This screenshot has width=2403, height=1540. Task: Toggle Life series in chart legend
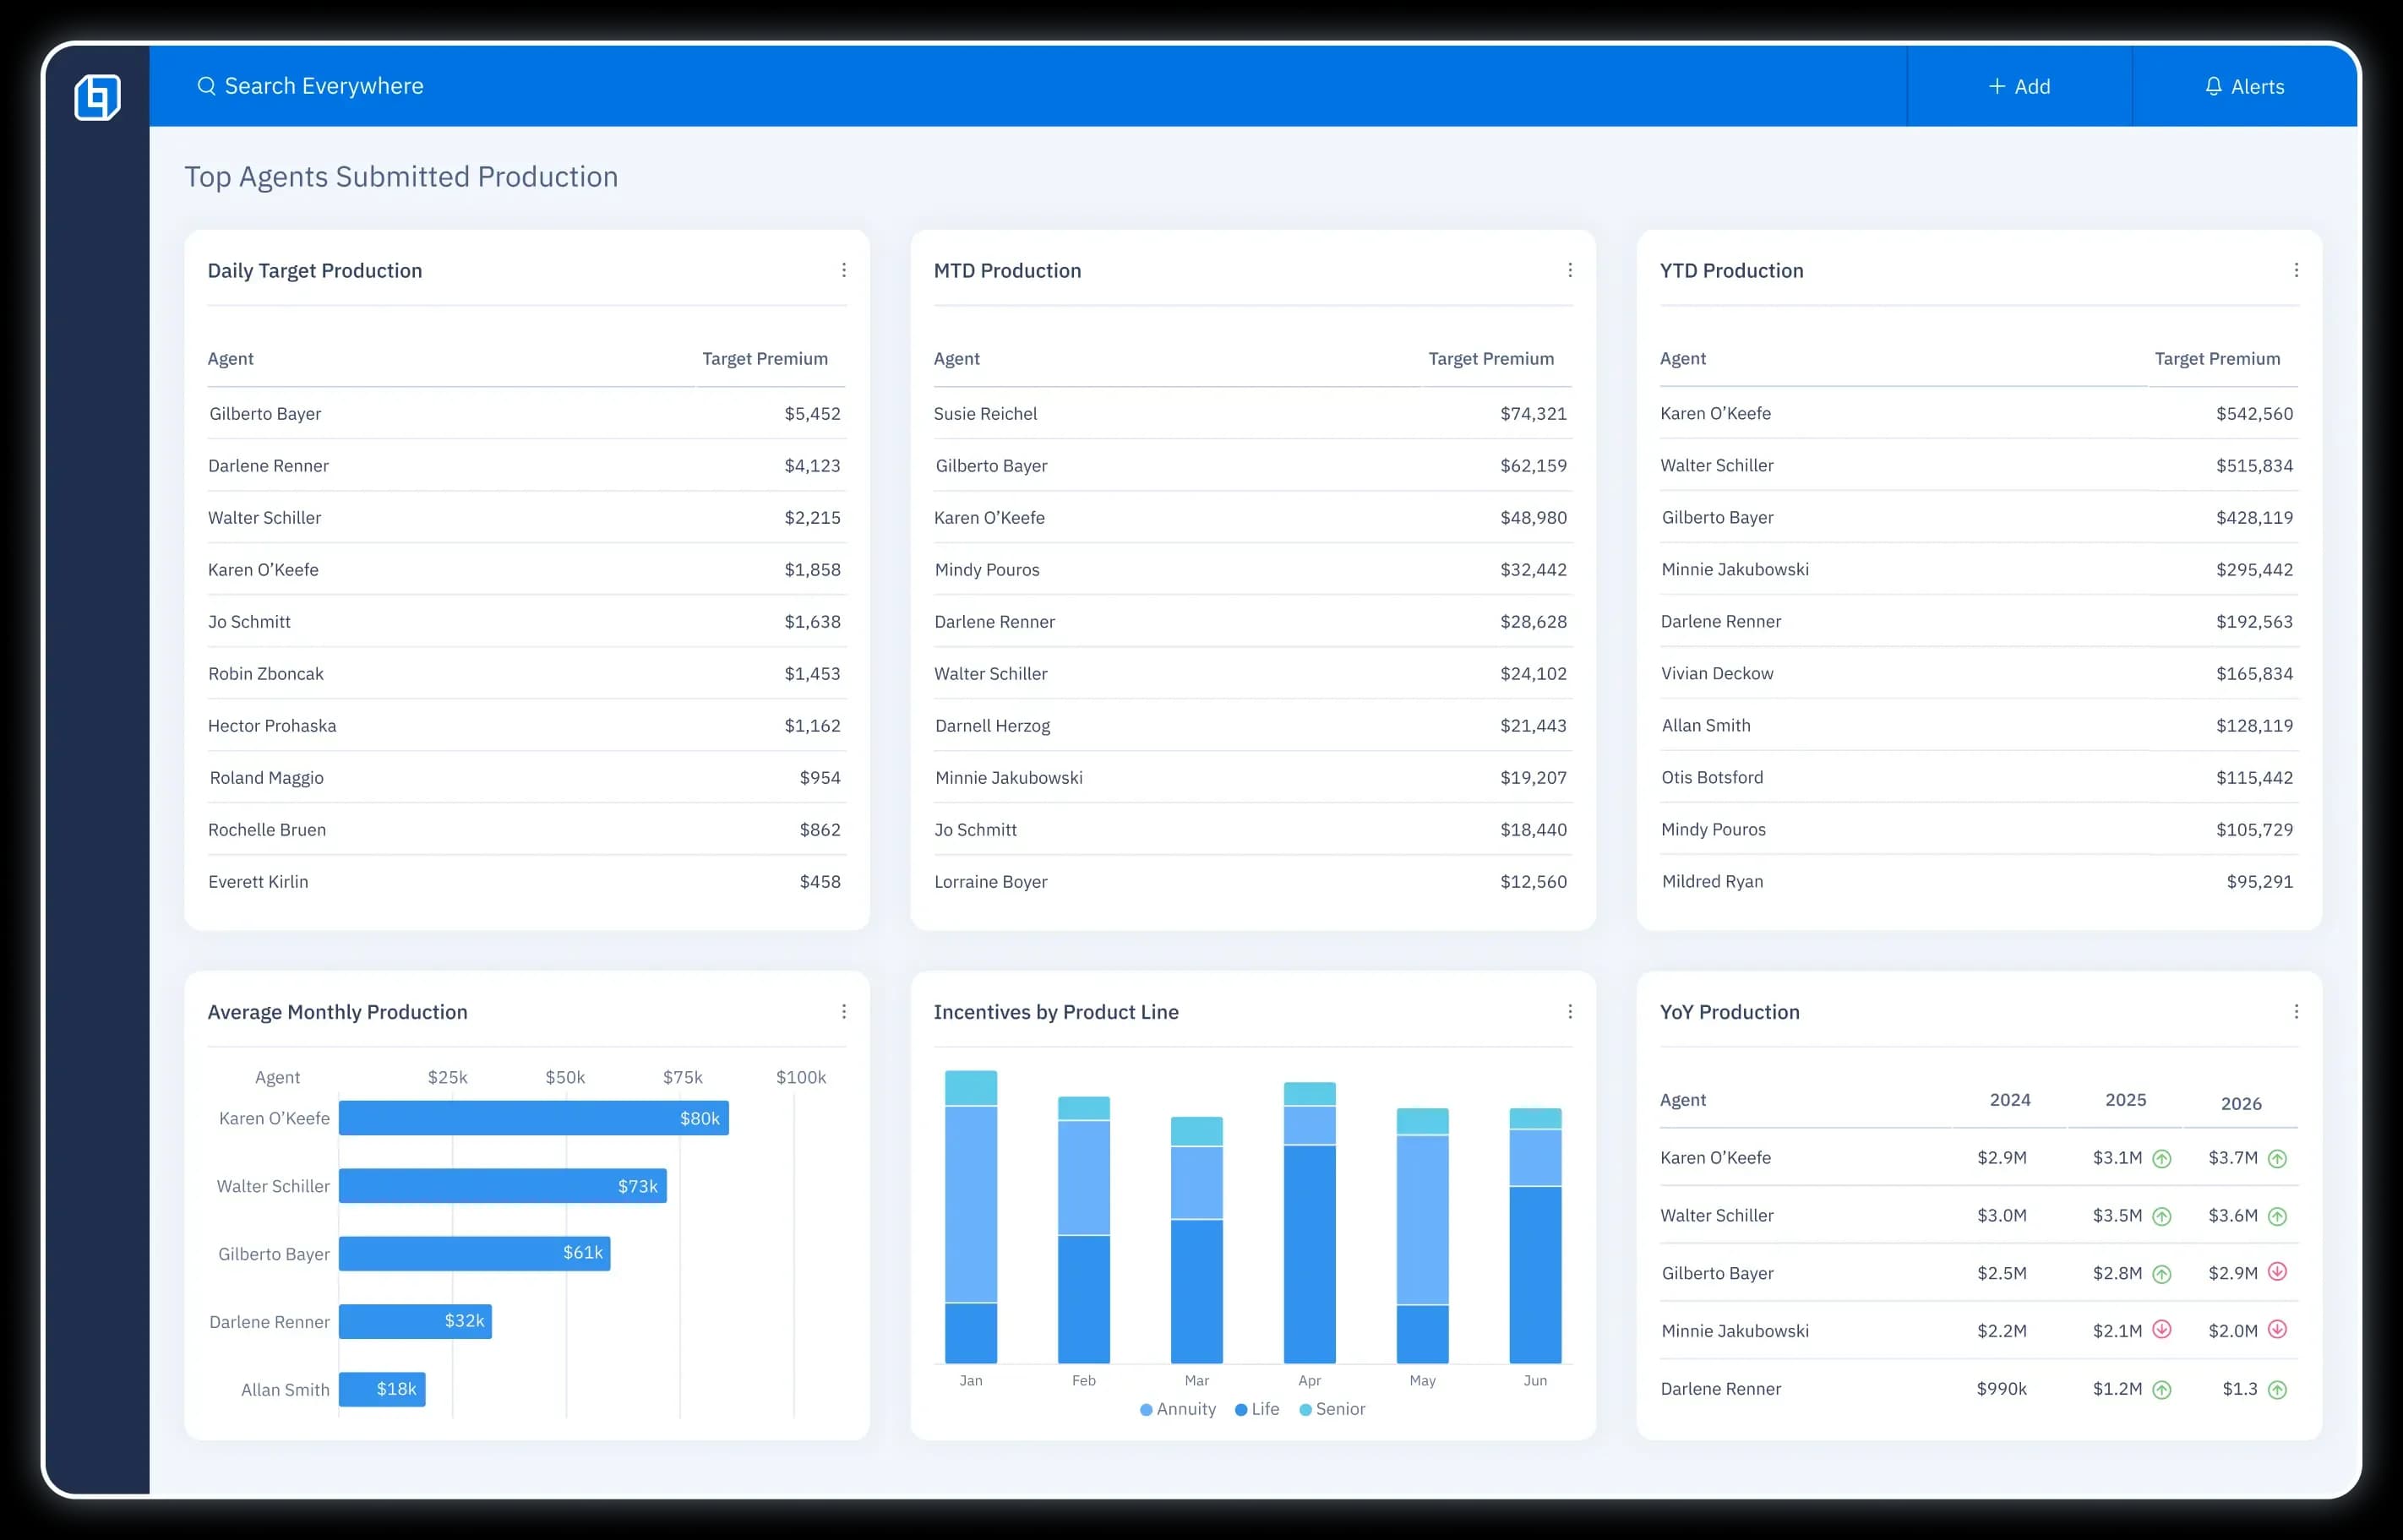click(x=1257, y=1409)
